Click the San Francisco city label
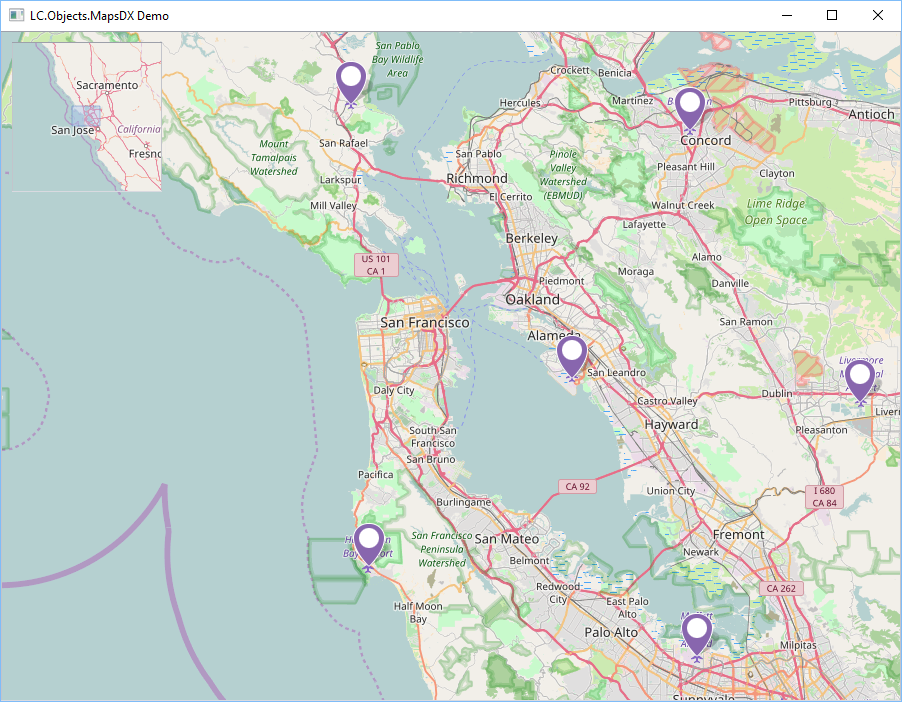This screenshot has width=902, height=702. [425, 322]
